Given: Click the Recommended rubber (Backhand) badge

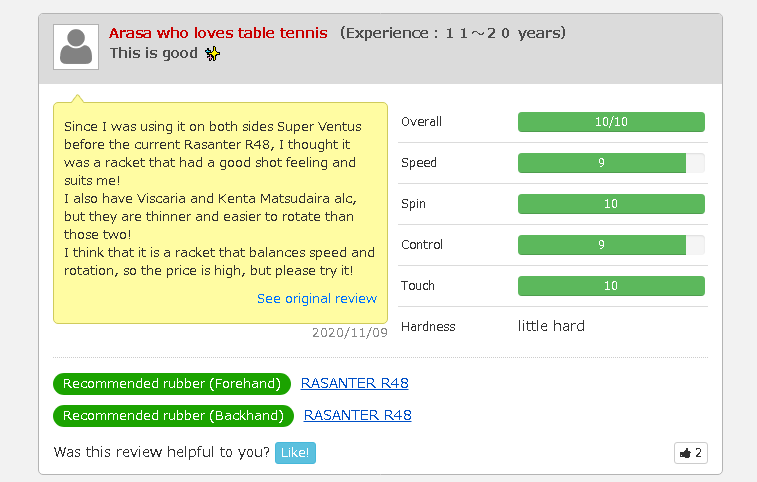Looking at the screenshot, I should tap(173, 415).
